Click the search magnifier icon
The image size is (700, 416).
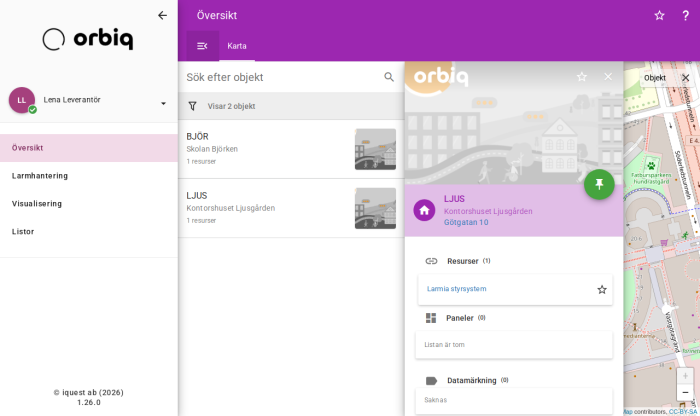click(389, 77)
